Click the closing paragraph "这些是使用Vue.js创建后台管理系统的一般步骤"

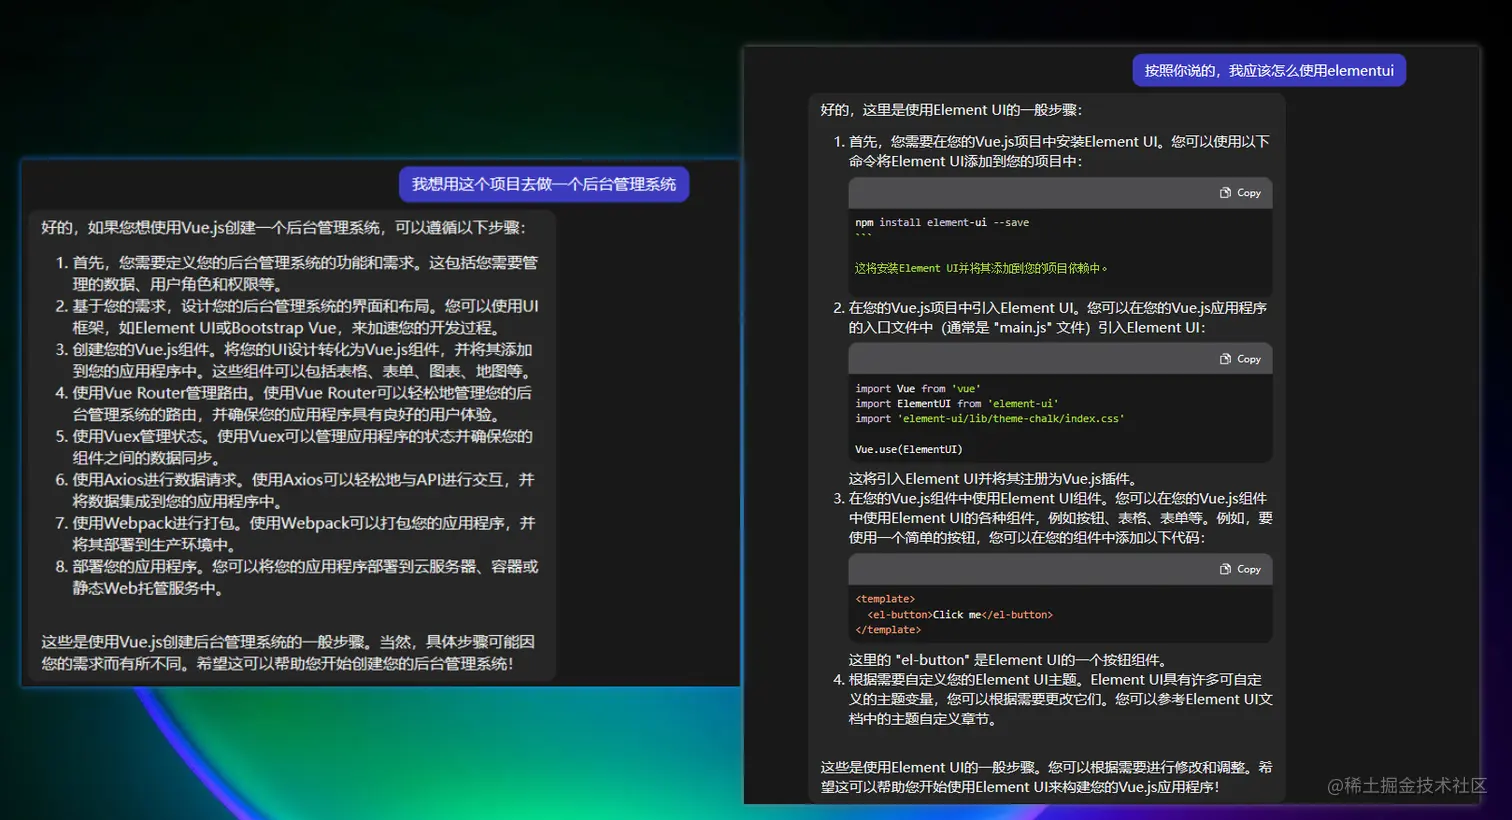[288, 652]
